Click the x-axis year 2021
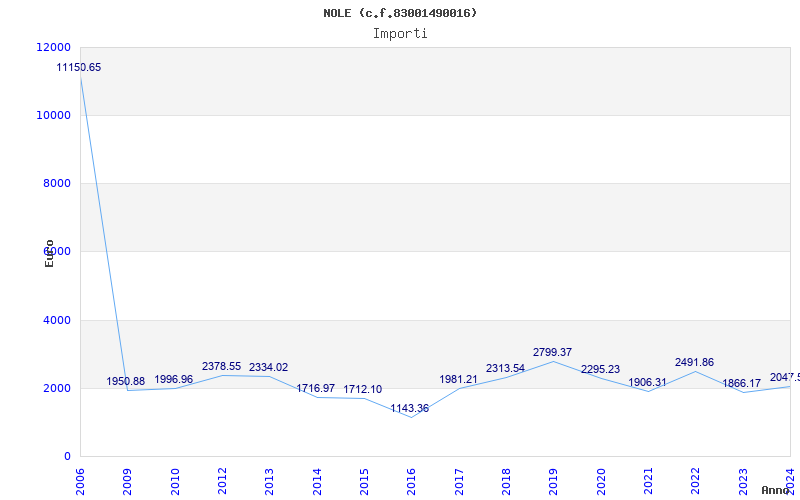This screenshot has height=500, width=800. [648, 482]
